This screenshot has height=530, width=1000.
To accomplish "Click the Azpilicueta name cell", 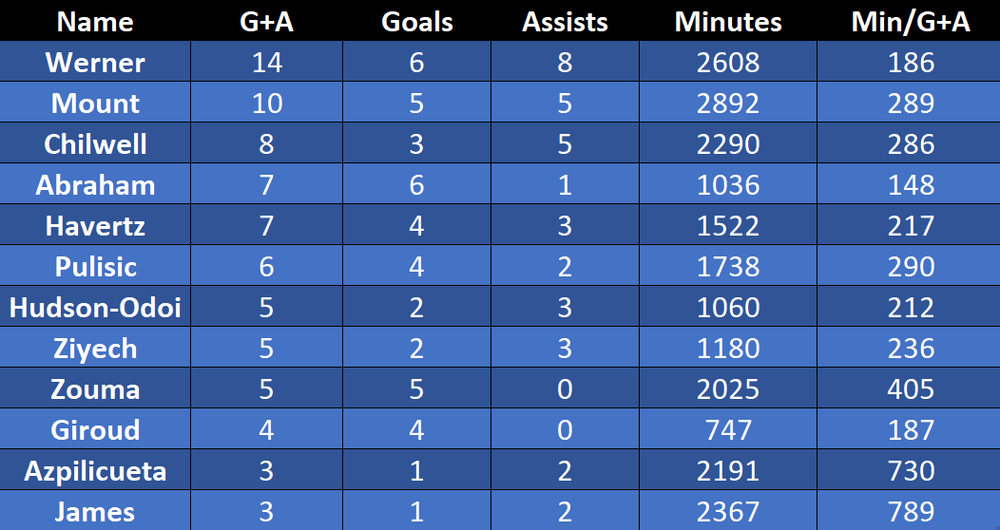I will tap(95, 470).
